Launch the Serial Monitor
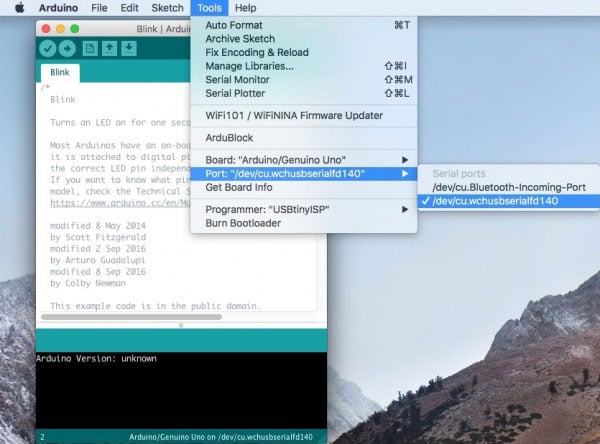Screen dimensions: 600x444 [304, 80]
